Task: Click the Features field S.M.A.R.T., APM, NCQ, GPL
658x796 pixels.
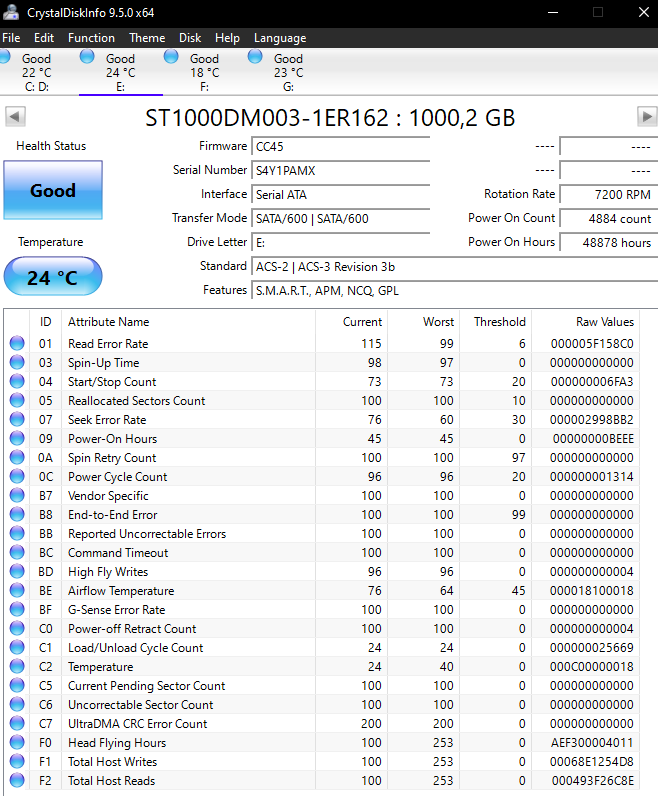Action: (455, 291)
